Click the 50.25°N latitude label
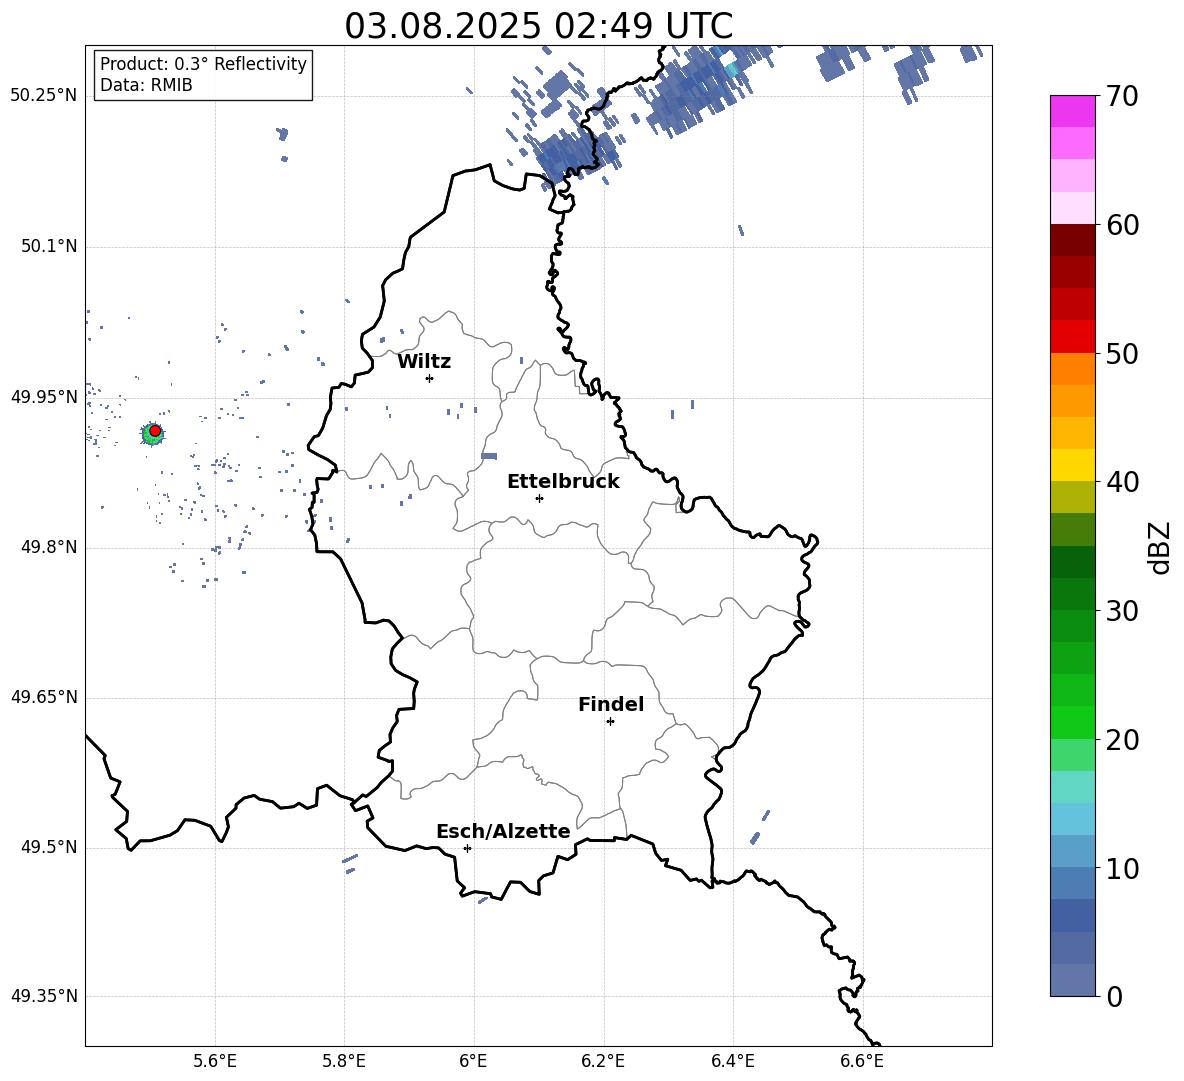Image resolution: width=1184 pixels, height=1081 pixels. 44,96
